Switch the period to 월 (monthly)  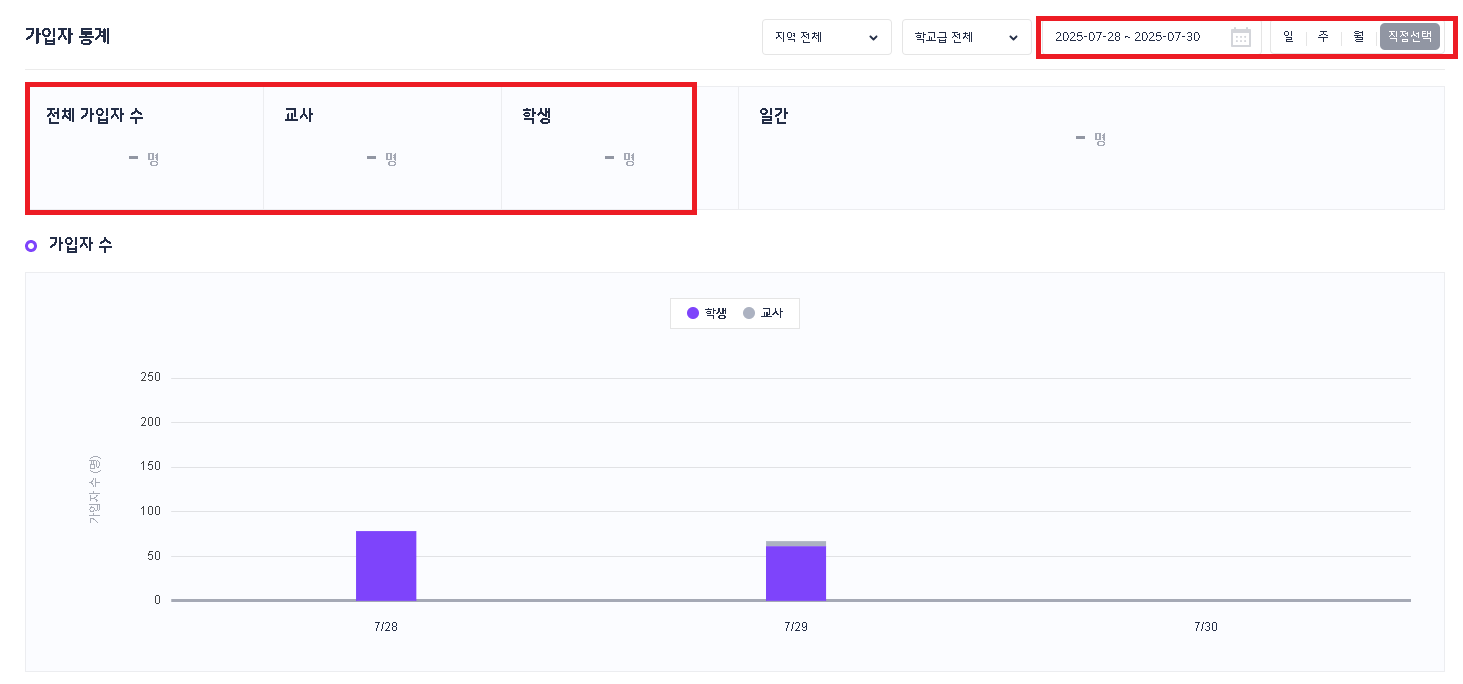[1358, 37]
